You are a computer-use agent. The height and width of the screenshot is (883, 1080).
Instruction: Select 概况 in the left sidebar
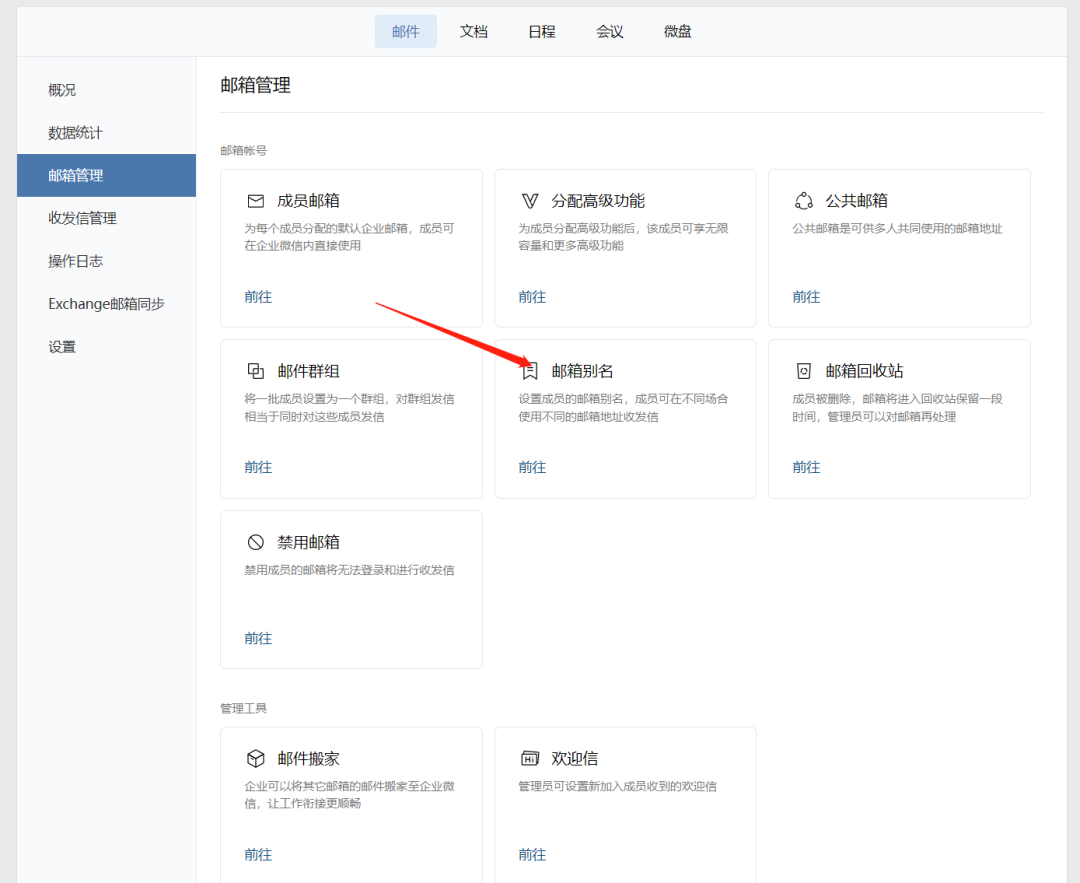62,90
